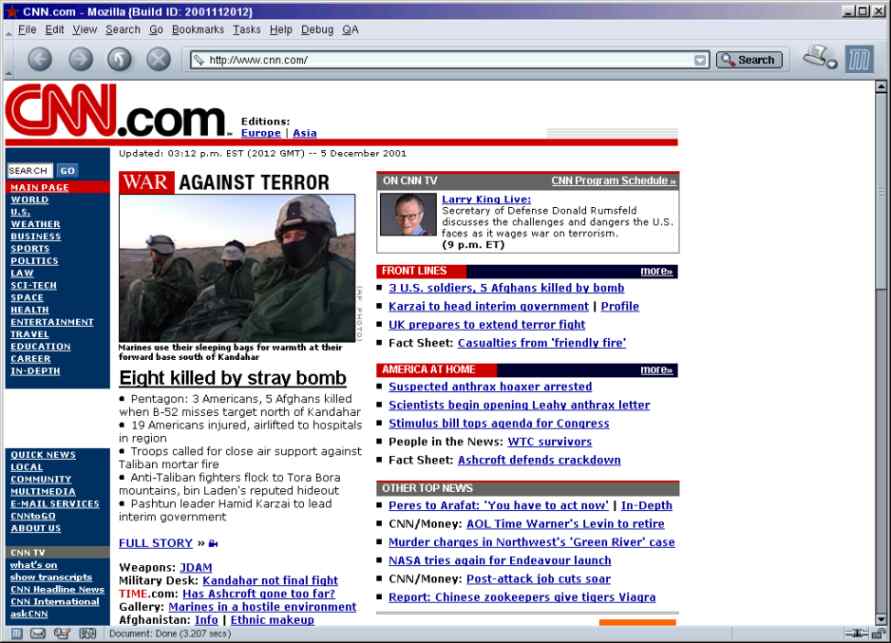Viewport: 891px width, 643px height.
Task: Reload the page using the circular arrow
Action: pos(119,59)
